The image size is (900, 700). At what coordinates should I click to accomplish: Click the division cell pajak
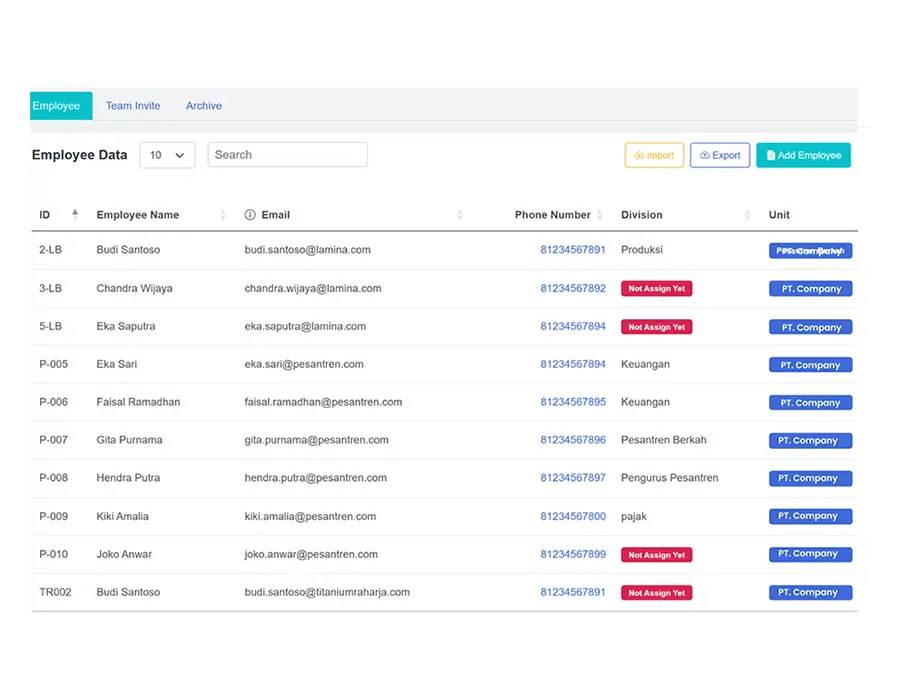[x=634, y=516]
